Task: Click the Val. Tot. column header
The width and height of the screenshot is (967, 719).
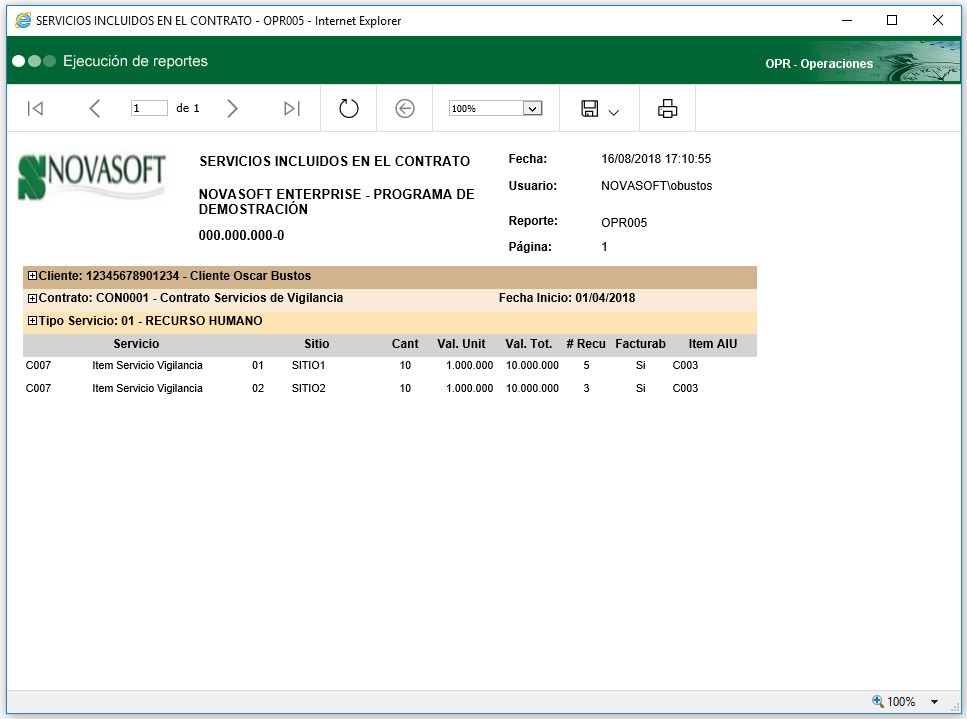Action: pyautogui.click(x=529, y=344)
